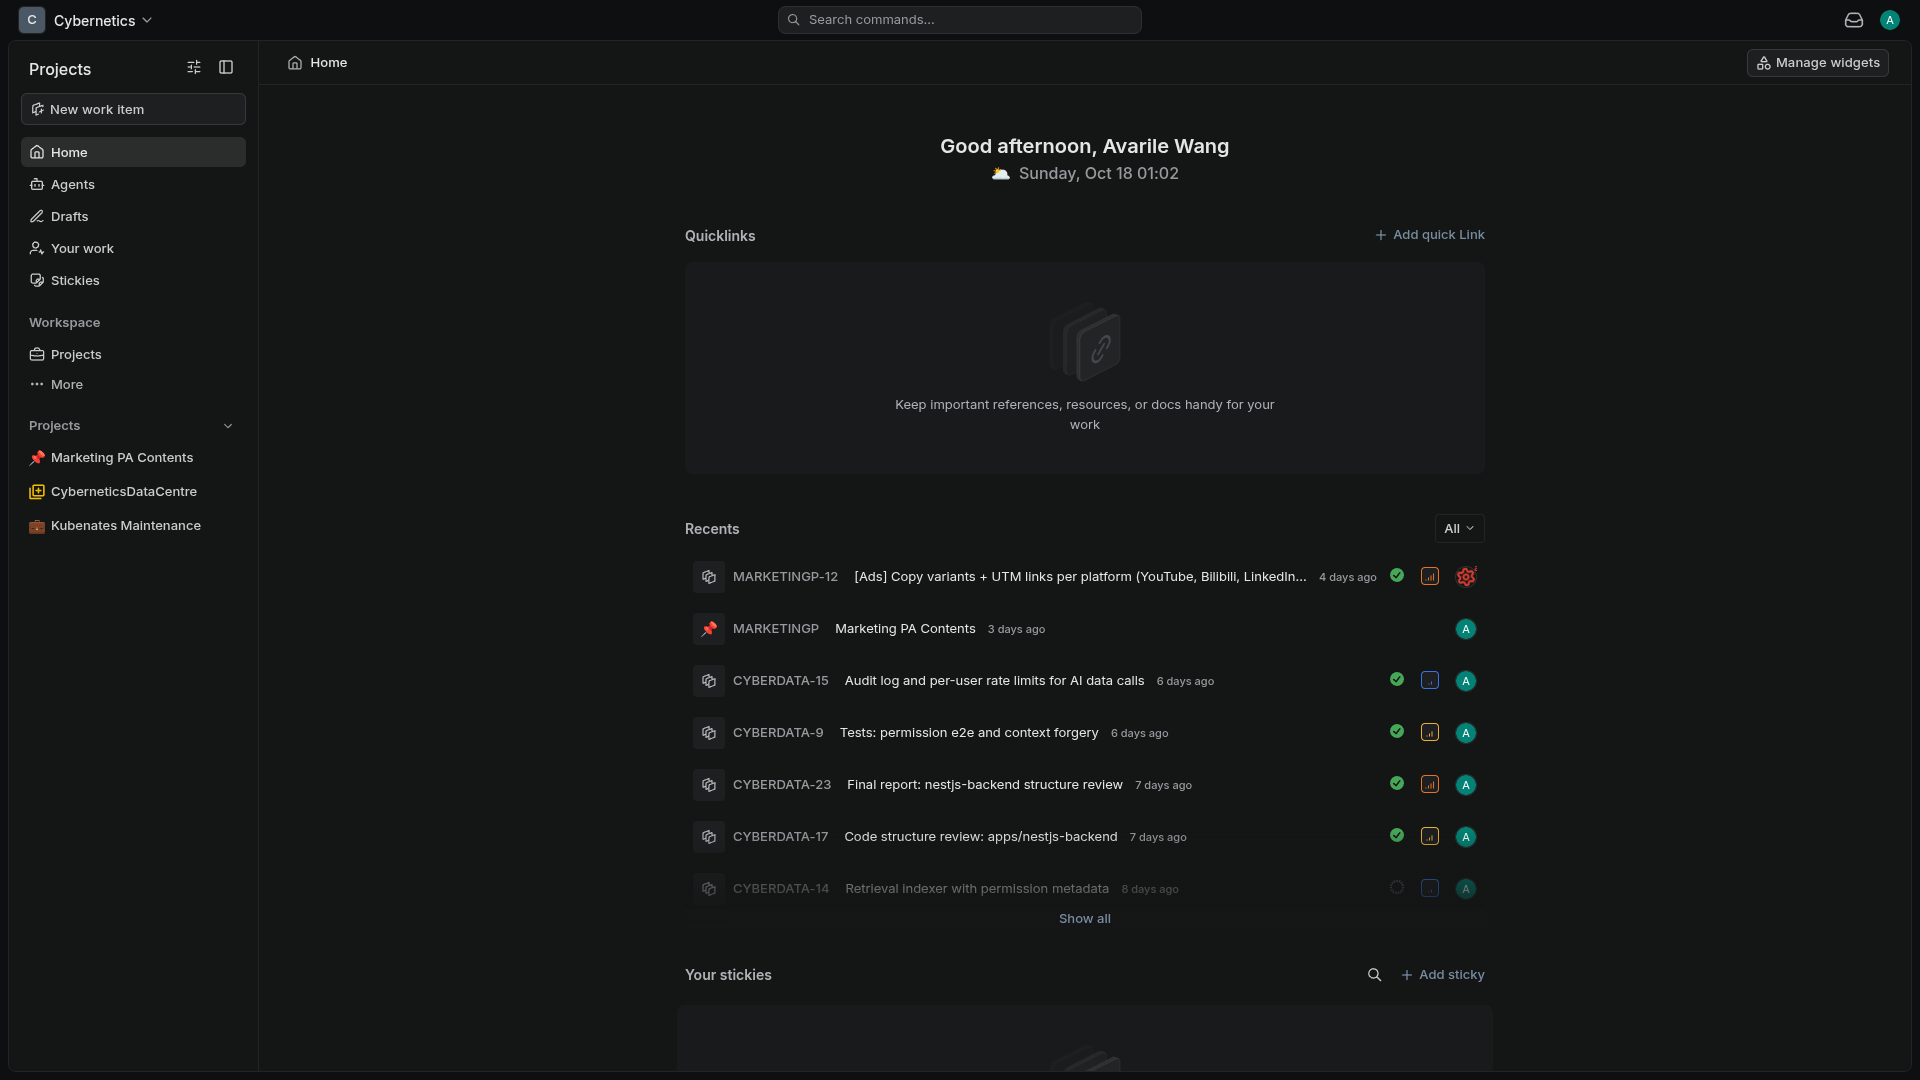Open the sidebar display preferences icon
The width and height of the screenshot is (1920, 1080).
pyautogui.click(x=194, y=67)
